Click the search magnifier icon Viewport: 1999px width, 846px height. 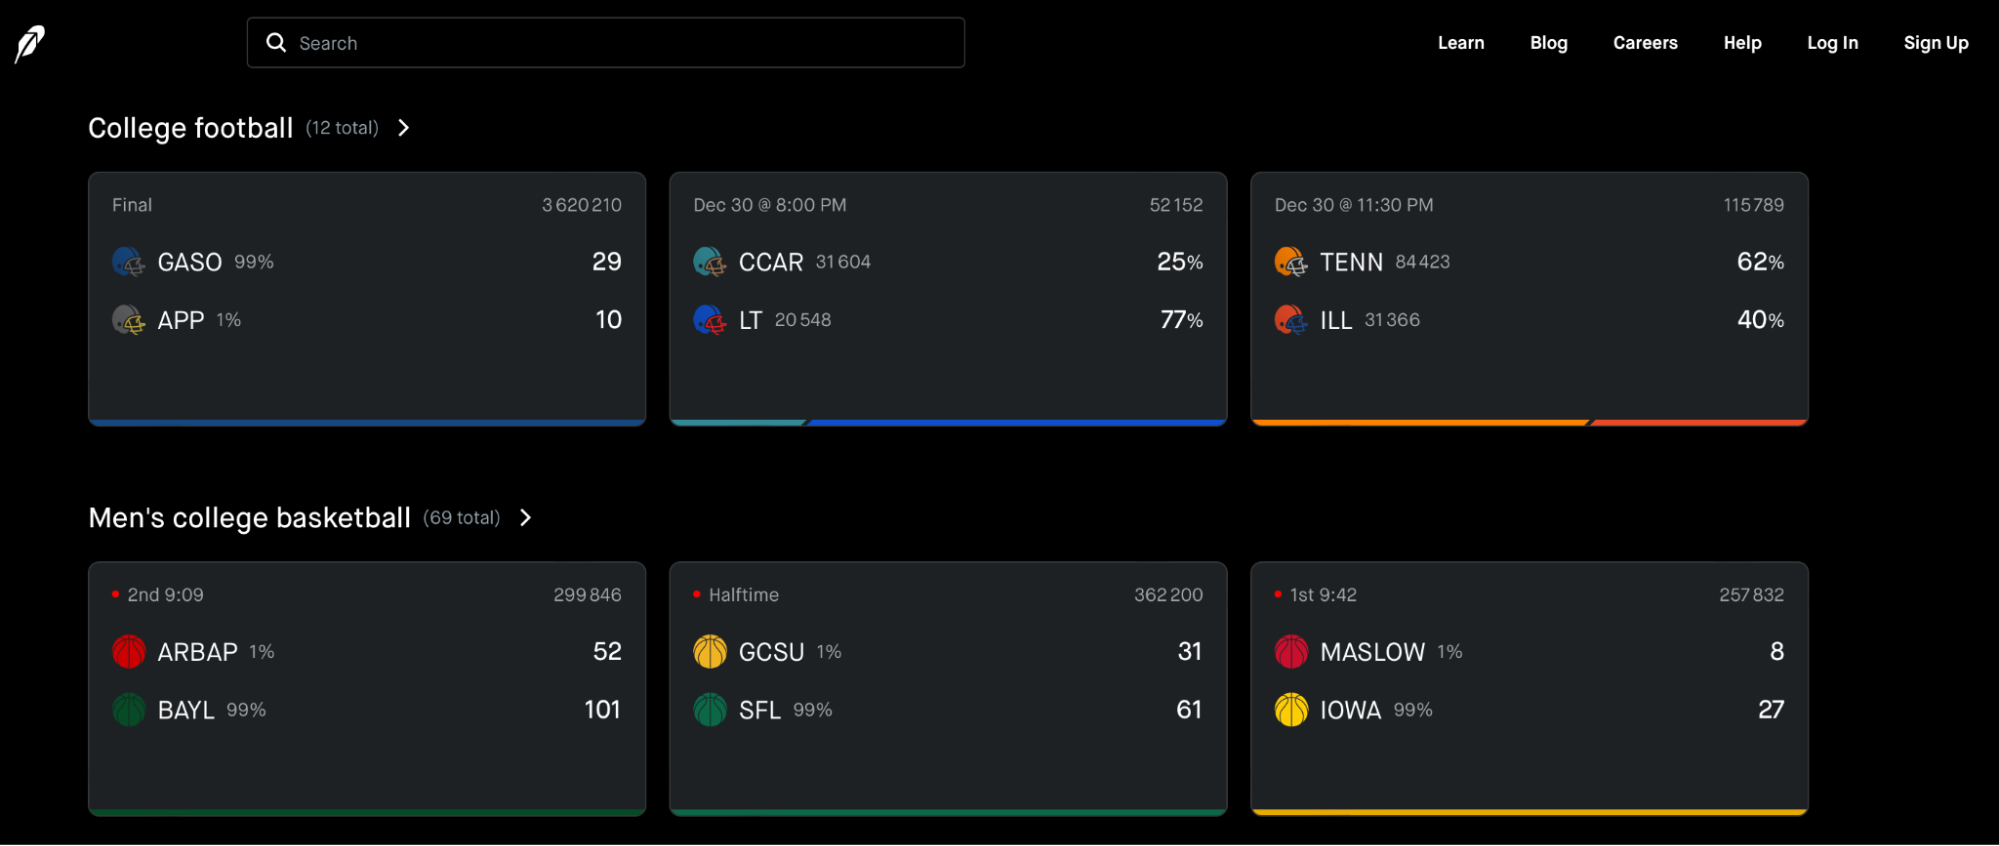coord(276,43)
